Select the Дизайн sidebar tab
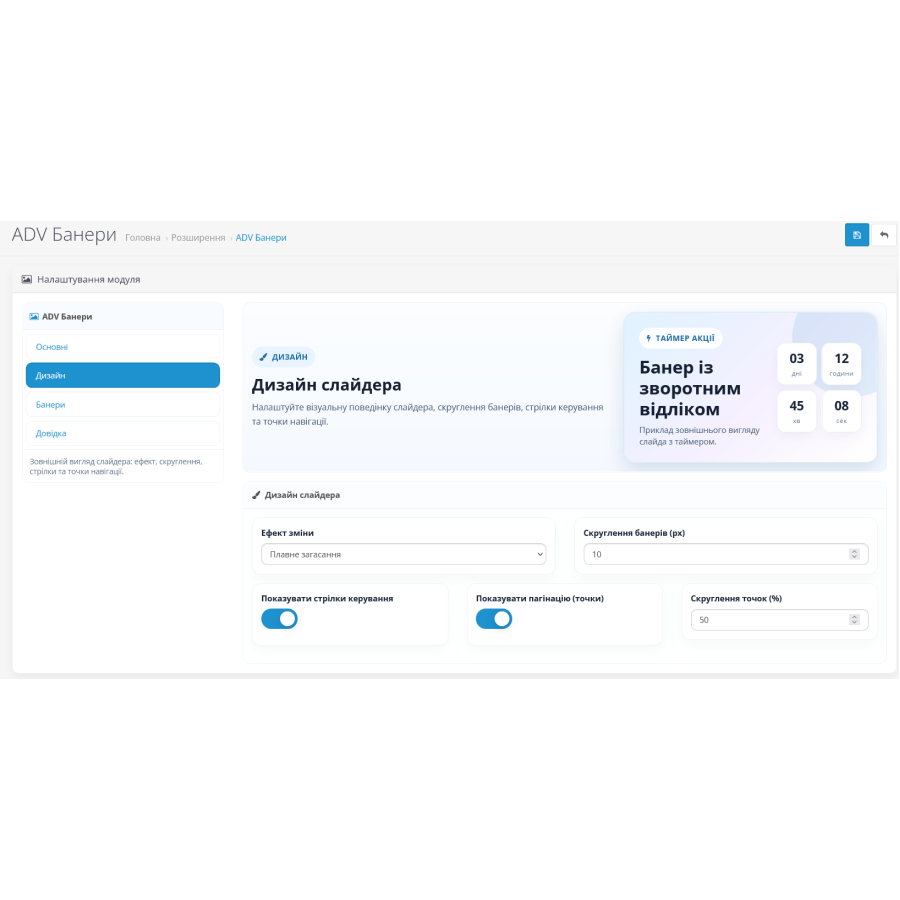The width and height of the screenshot is (900, 900). pyautogui.click(x=123, y=375)
